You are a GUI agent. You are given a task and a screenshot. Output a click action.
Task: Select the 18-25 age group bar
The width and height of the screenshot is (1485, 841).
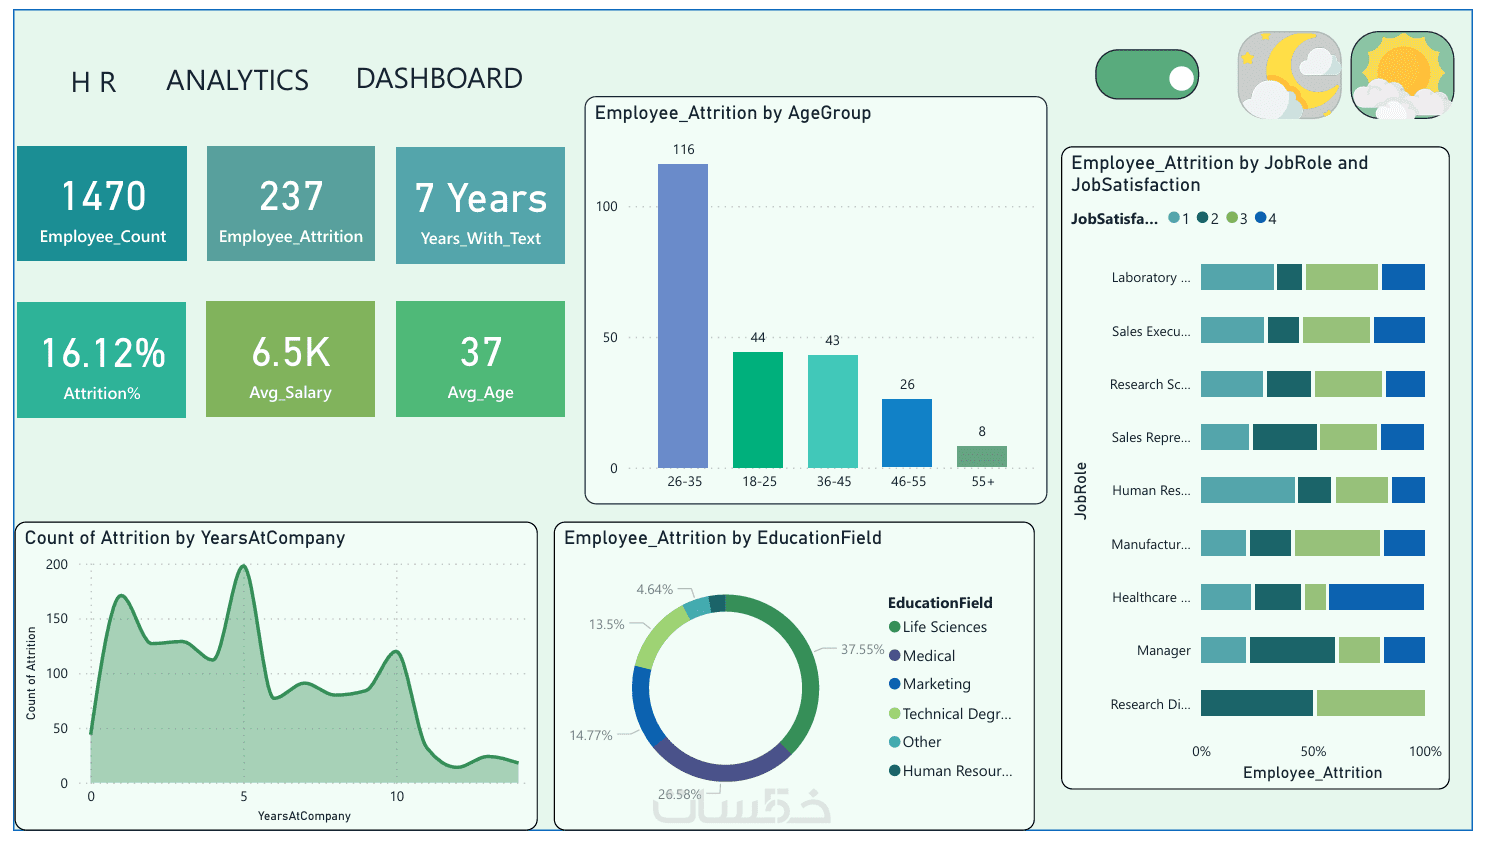758,410
